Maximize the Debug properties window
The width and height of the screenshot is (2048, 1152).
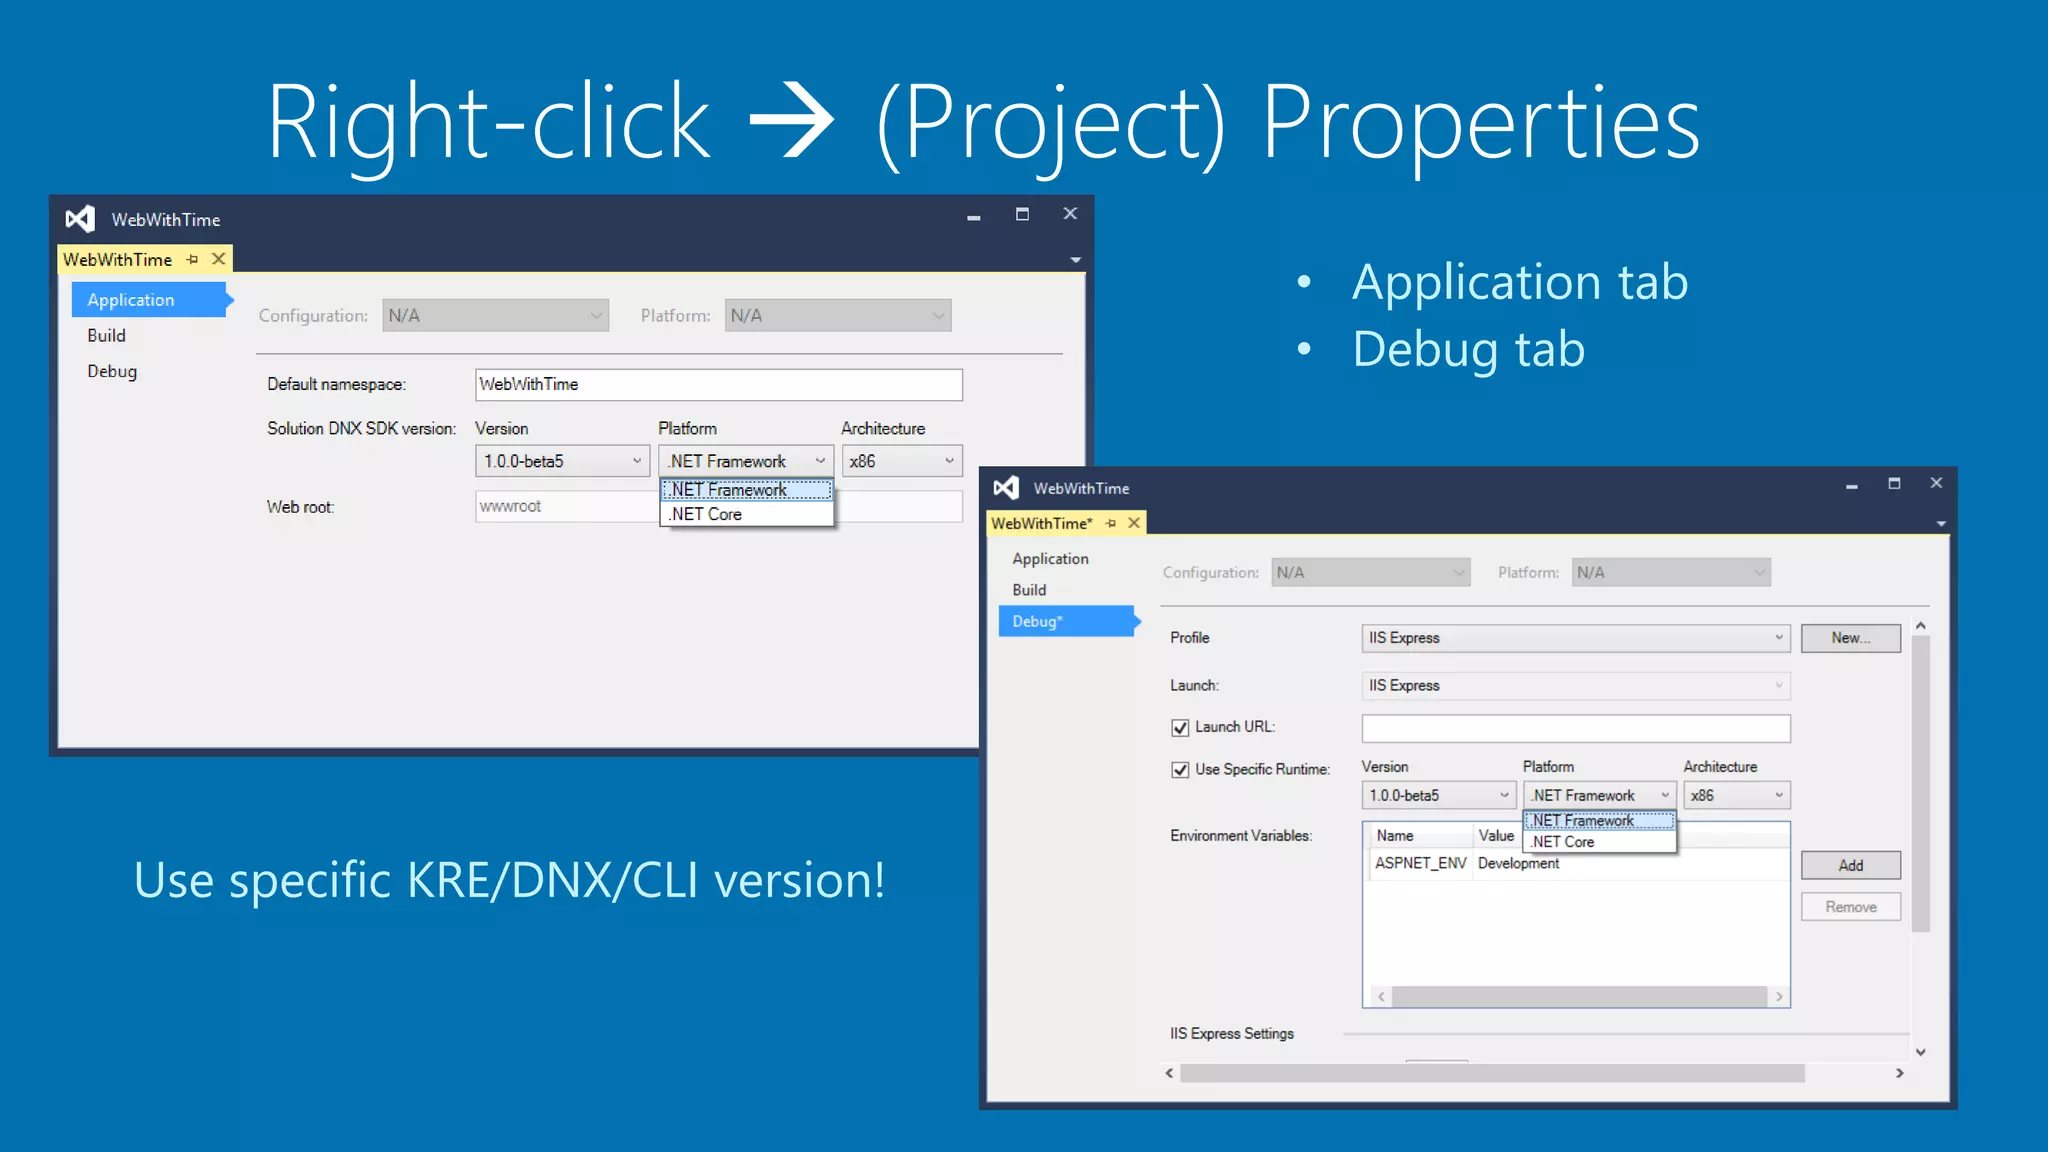tap(1894, 483)
